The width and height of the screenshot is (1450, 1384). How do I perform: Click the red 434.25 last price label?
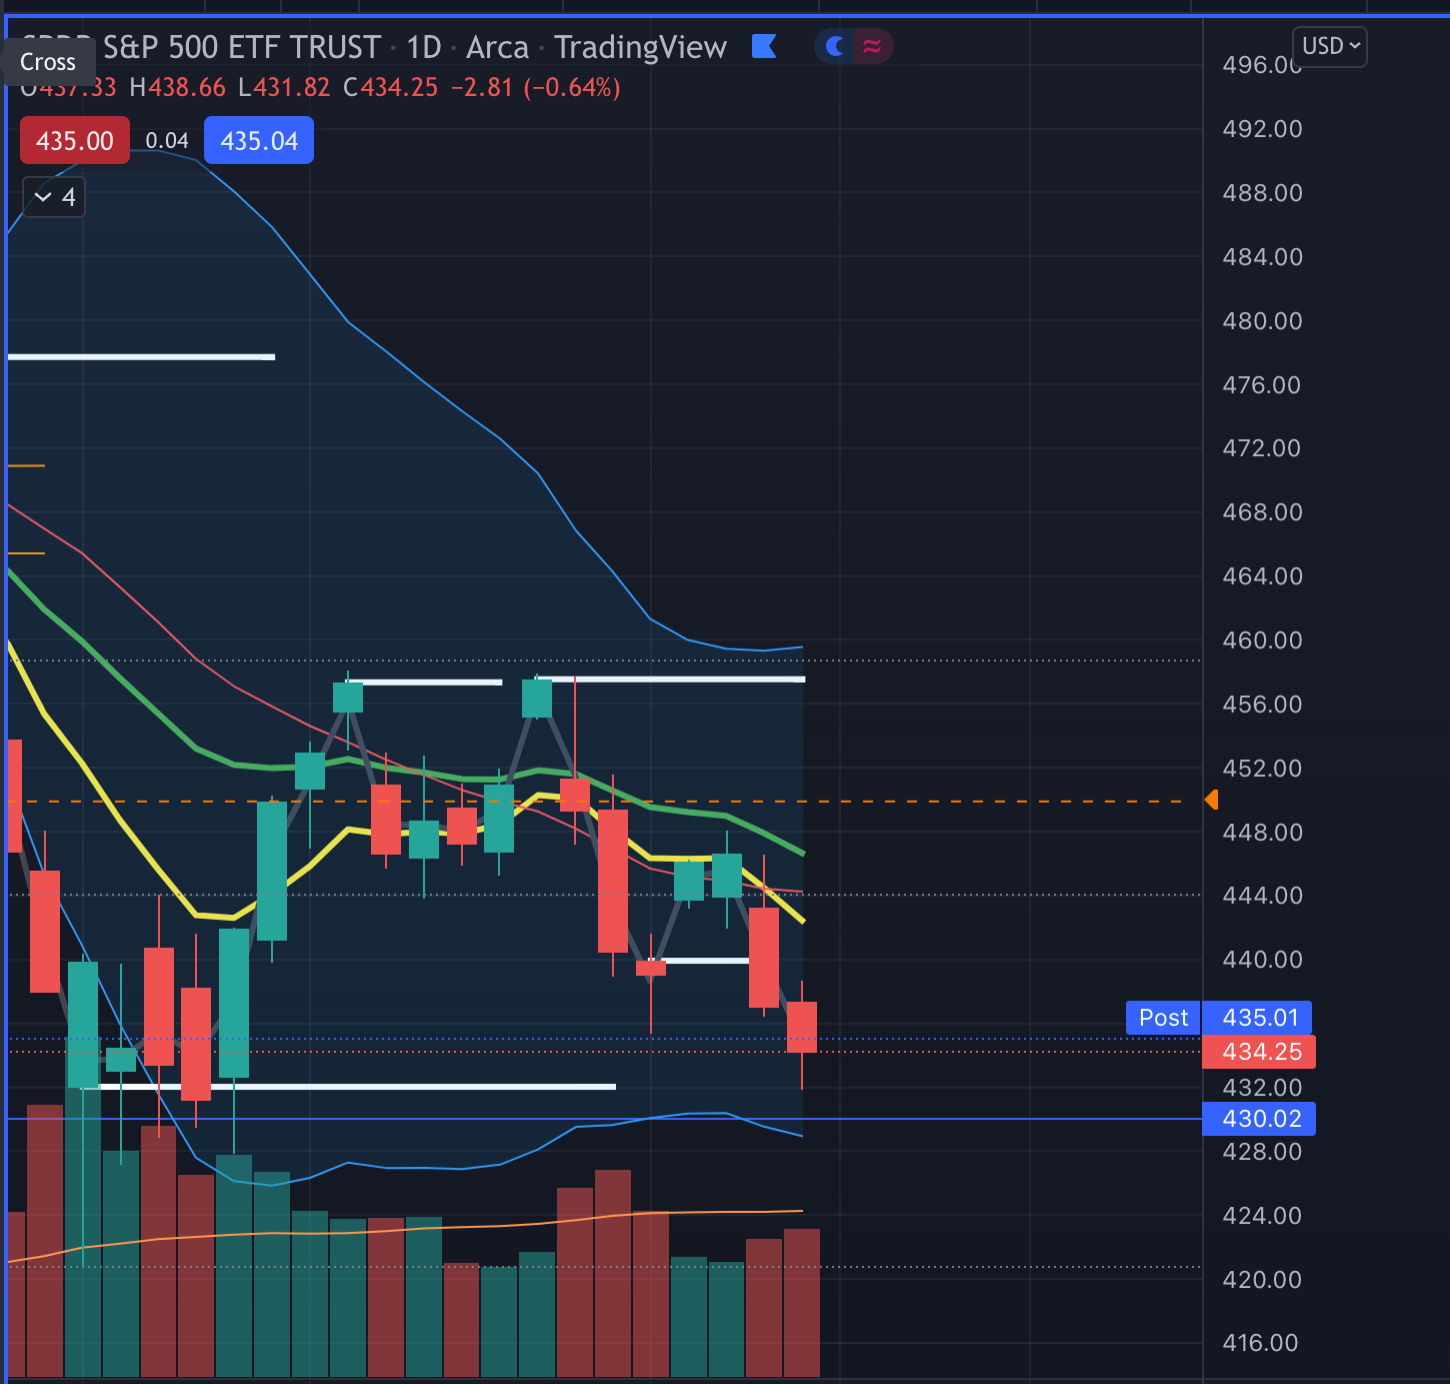coord(1259,1052)
